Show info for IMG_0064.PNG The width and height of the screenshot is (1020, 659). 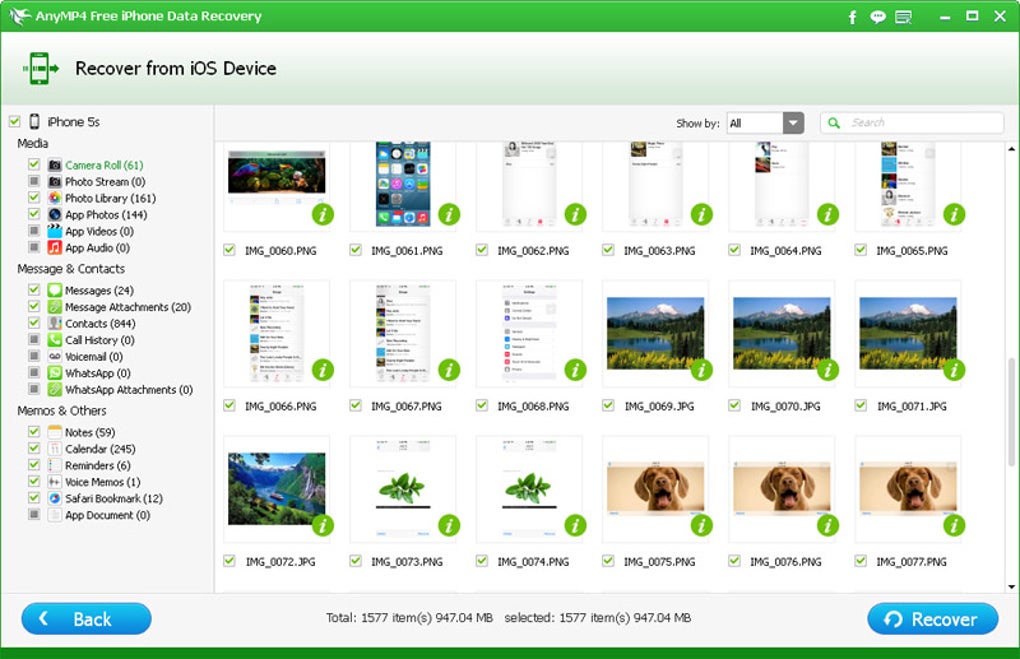click(827, 214)
